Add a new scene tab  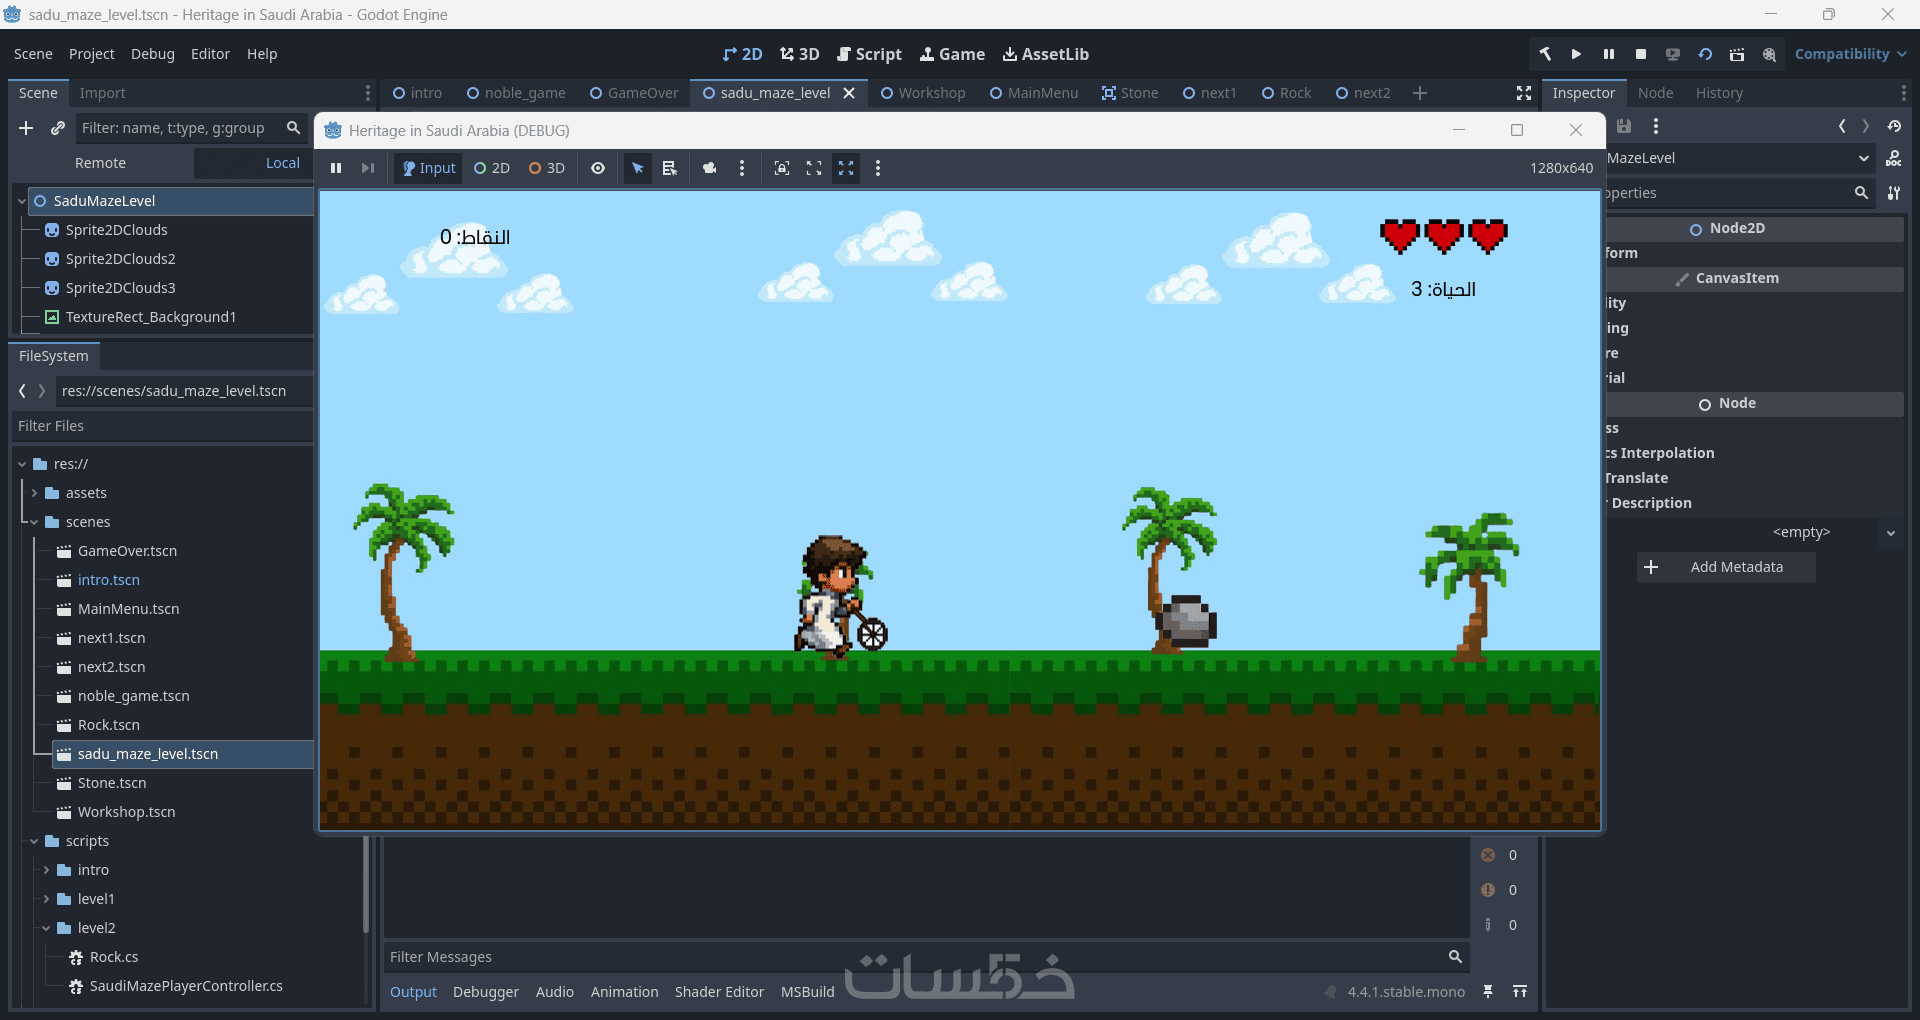[1420, 93]
